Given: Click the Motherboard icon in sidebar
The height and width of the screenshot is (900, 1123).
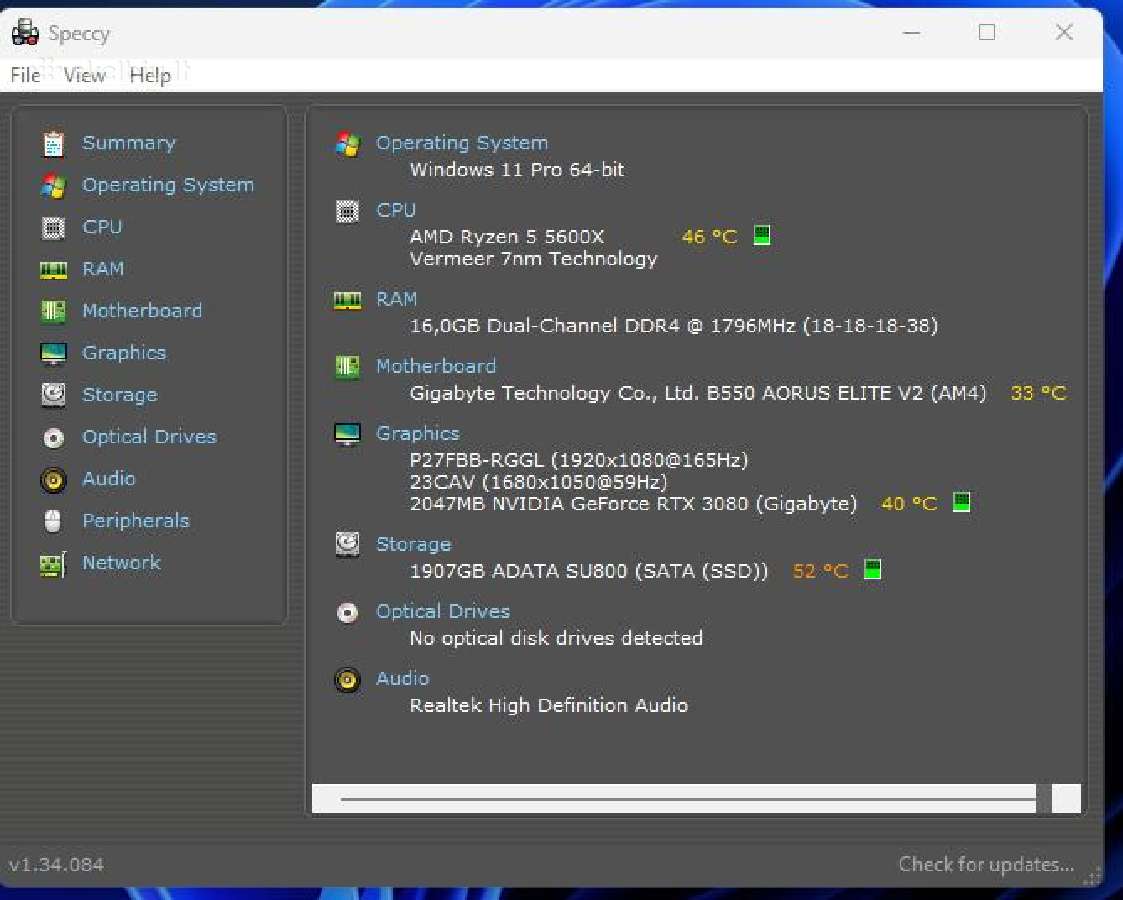Looking at the screenshot, I should (53, 311).
